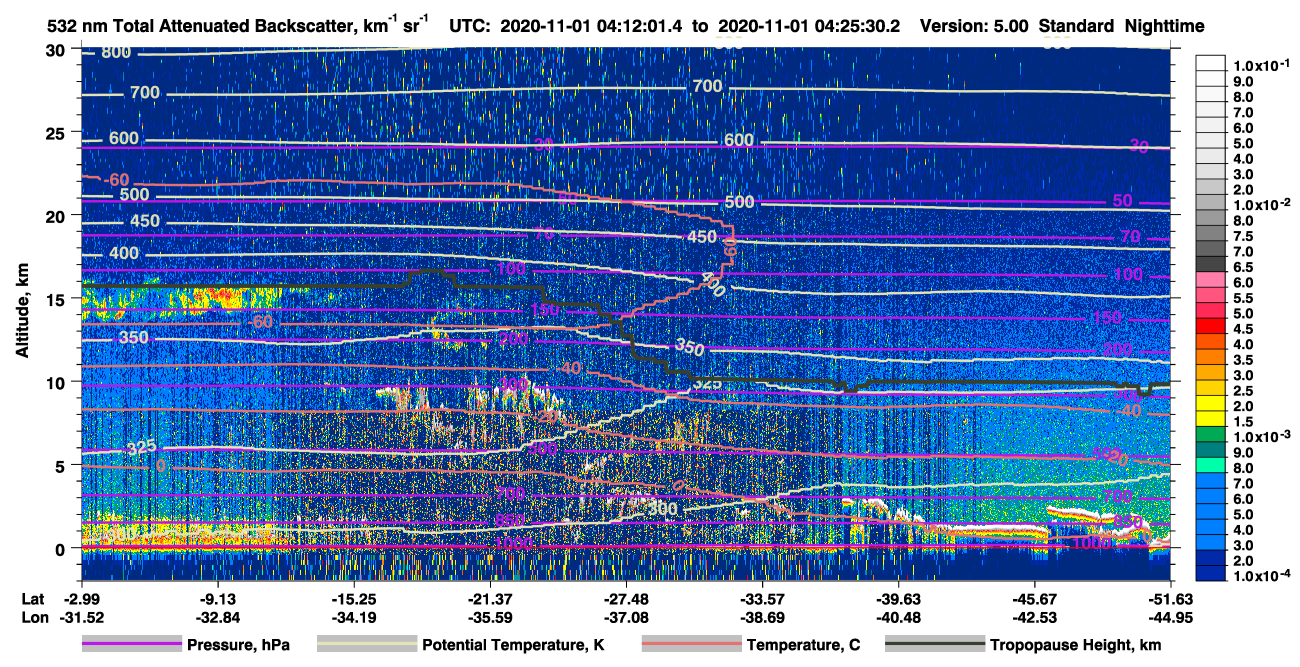Click the 'Temperature, C' legend label
Viewport: 1300px width, 667px height.
(x=803, y=645)
